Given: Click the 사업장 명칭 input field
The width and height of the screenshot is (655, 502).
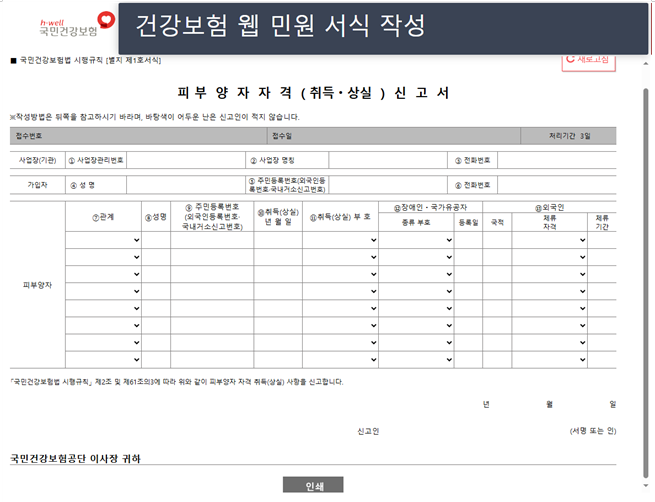Looking at the screenshot, I should click(x=388, y=160).
